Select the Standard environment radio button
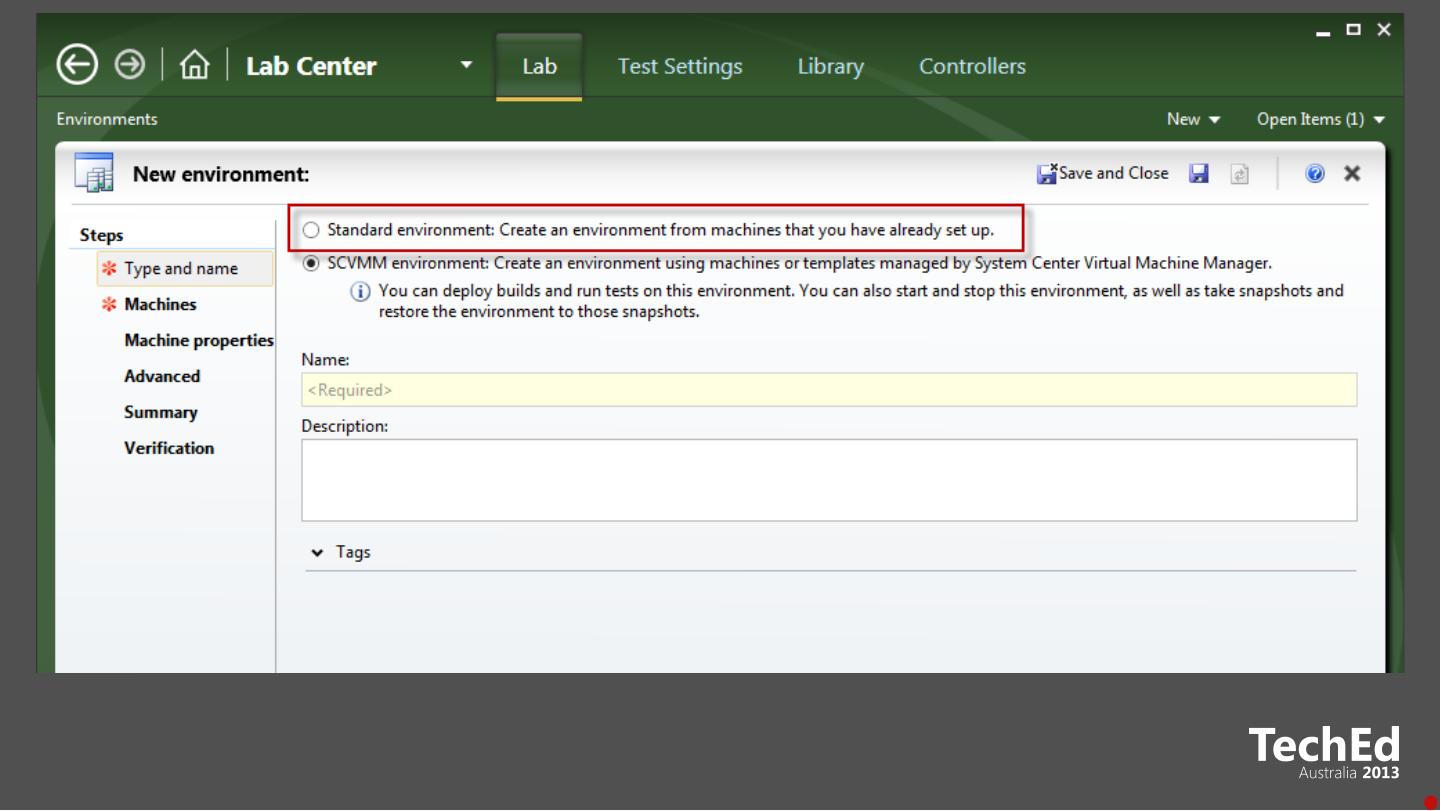The image size is (1441, 811). tap(311, 230)
